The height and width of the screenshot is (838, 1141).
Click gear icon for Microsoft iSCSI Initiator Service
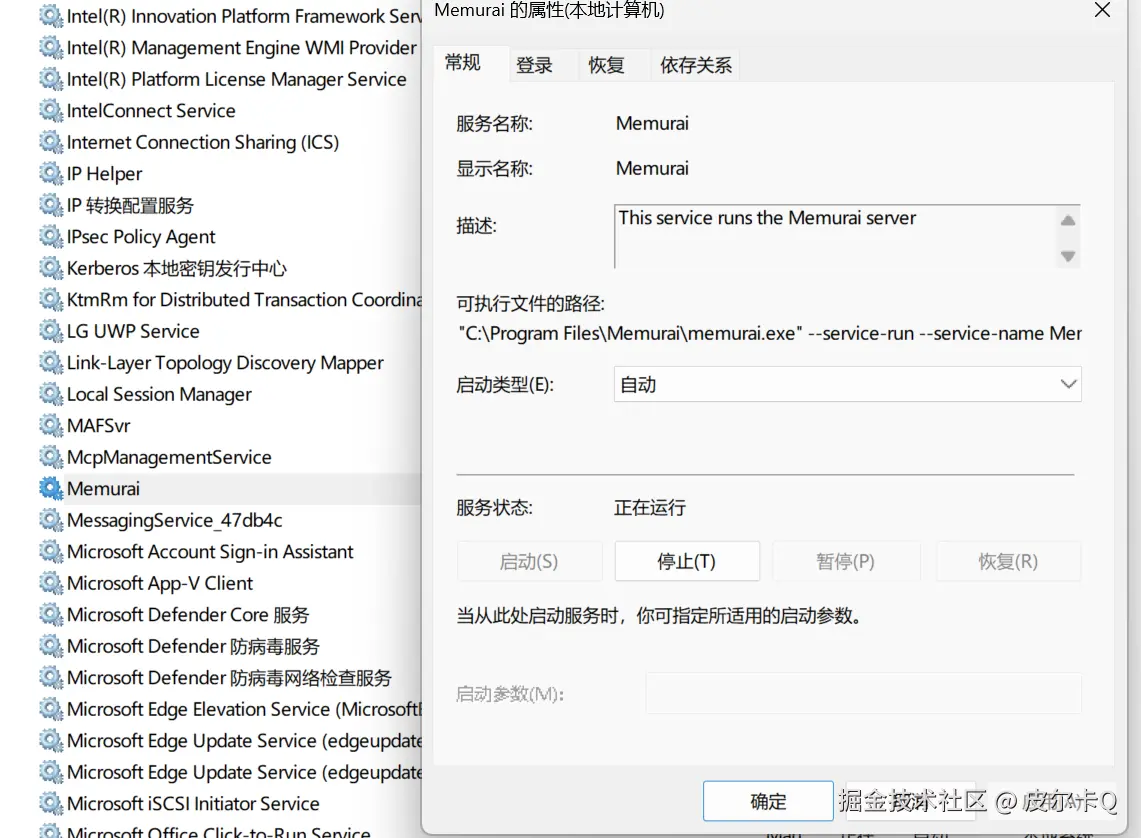coord(51,804)
